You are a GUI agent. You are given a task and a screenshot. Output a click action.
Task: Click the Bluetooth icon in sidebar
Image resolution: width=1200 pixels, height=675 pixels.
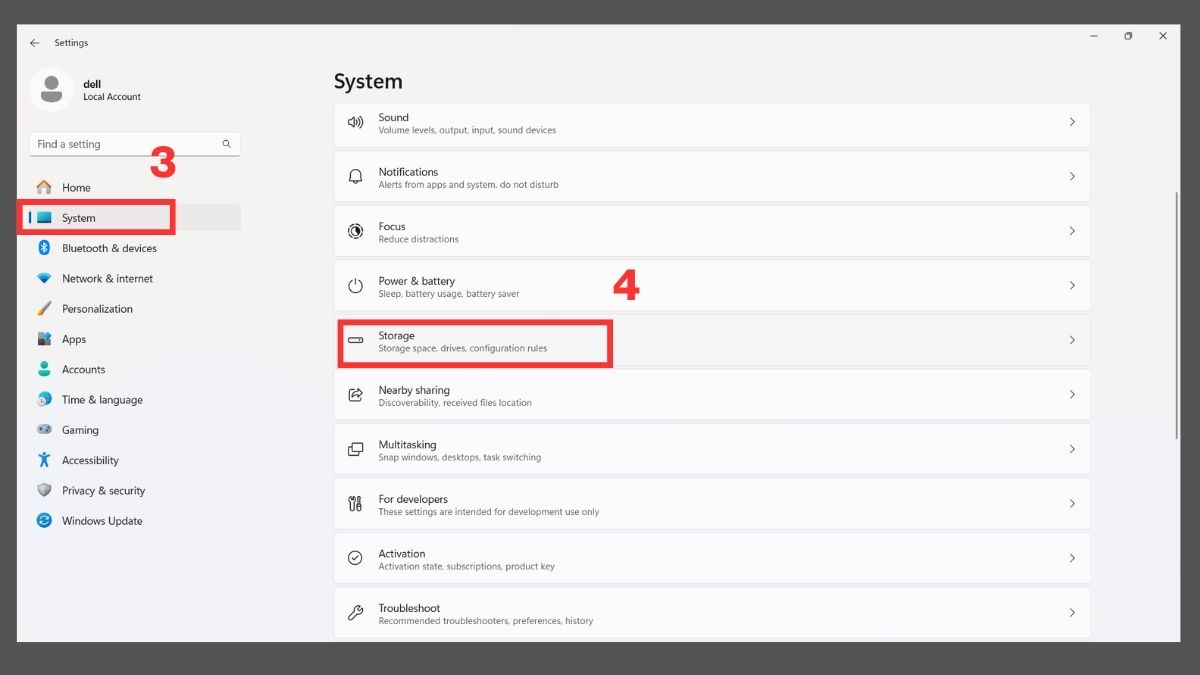coord(44,248)
